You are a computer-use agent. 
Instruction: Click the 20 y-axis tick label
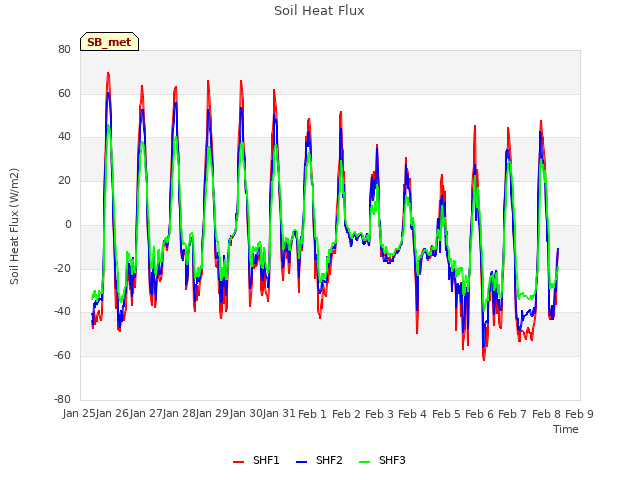pyautogui.click(x=64, y=181)
